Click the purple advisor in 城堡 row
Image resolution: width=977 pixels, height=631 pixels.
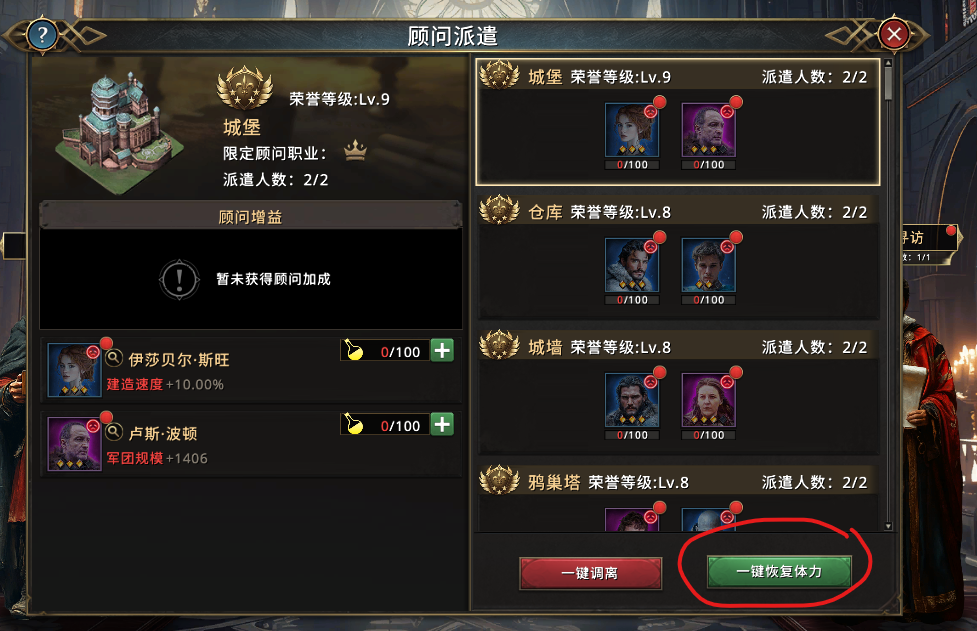point(708,130)
